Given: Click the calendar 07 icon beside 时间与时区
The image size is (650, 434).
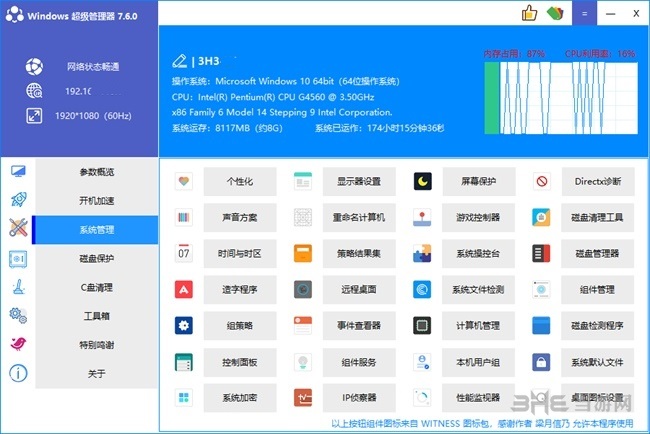Looking at the screenshot, I should pyautogui.click(x=184, y=253).
